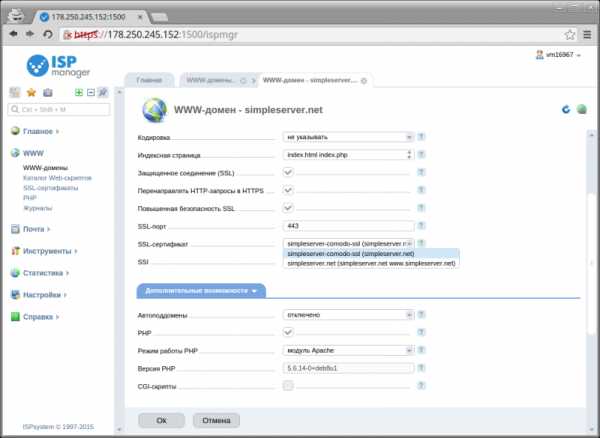Toggle Повышенная безопасность SSL checkbox
The width and height of the screenshot is (600, 438).
[288, 208]
